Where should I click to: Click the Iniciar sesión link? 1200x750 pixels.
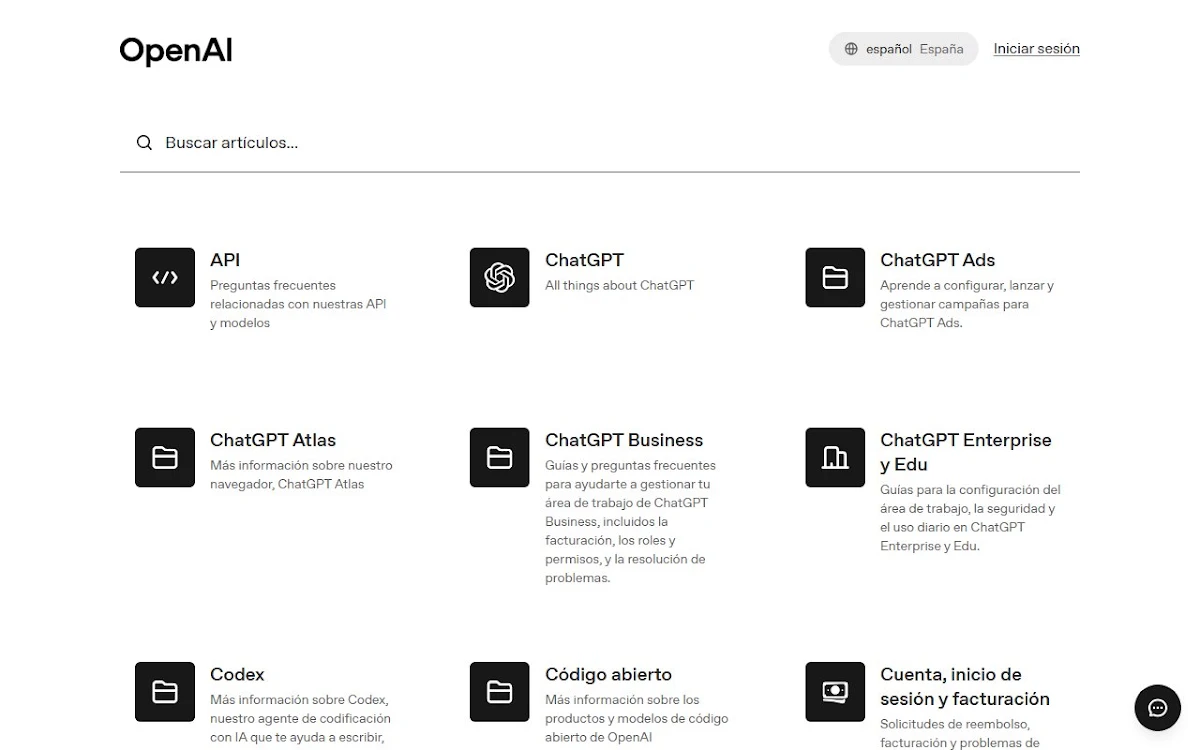[1036, 49]
